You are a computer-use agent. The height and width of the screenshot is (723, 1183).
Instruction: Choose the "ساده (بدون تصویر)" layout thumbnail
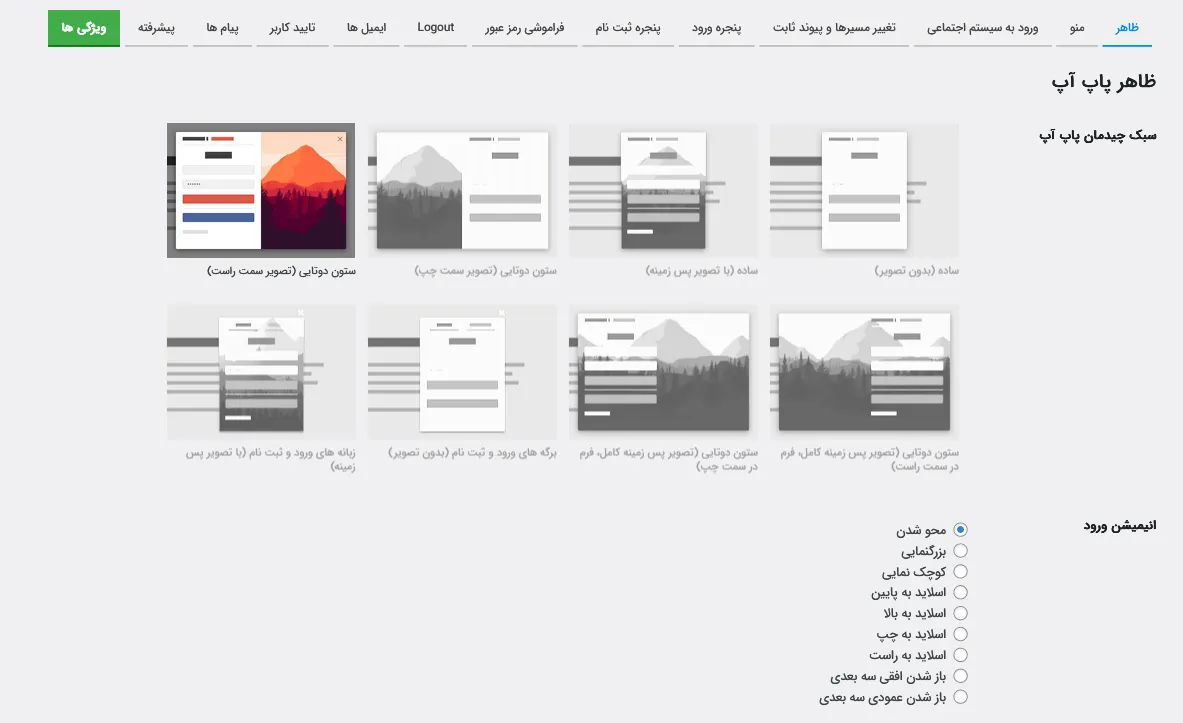point(865,190)
